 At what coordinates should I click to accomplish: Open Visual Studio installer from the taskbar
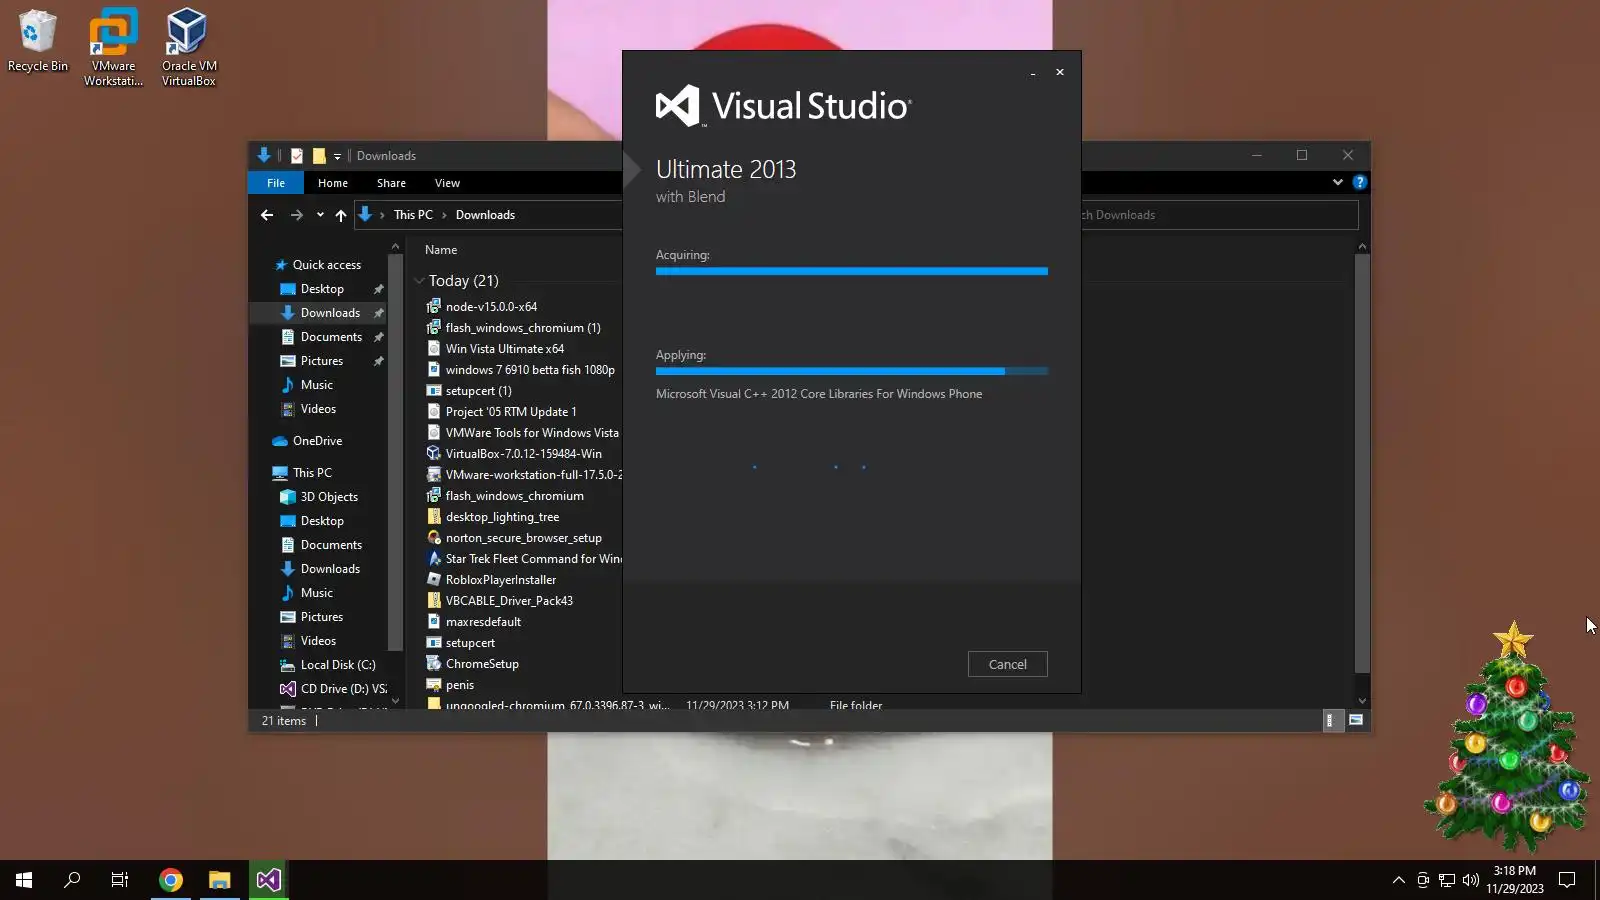268,880
